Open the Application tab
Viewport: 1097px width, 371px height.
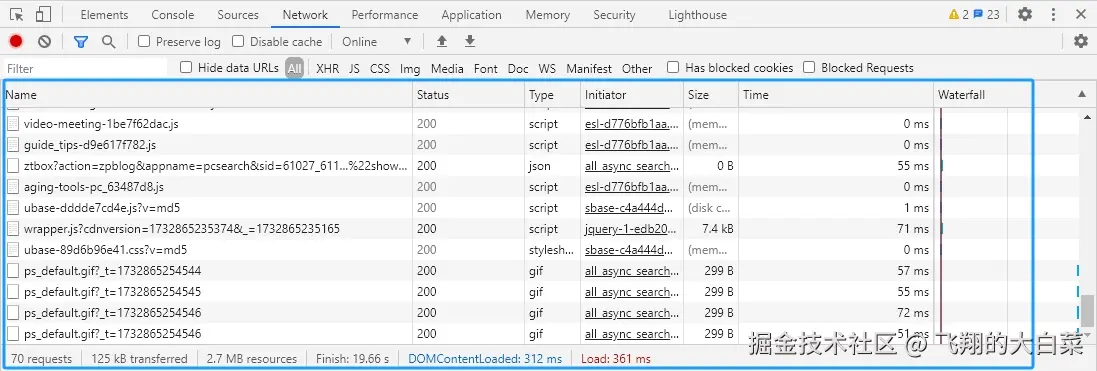tap(472, 15)
